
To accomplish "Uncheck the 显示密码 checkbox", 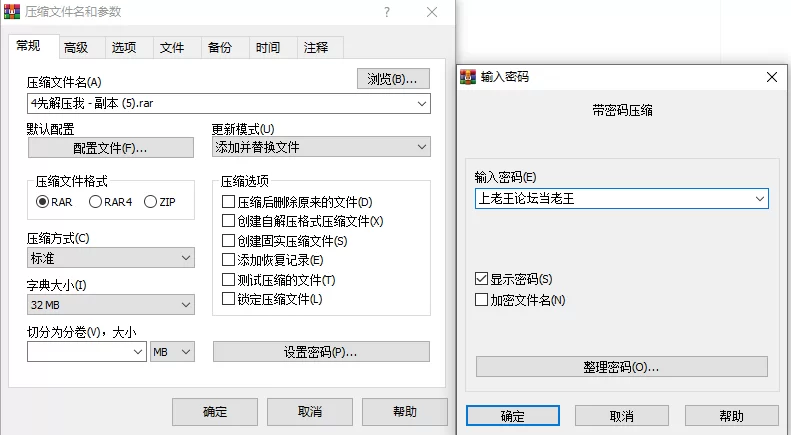I will click(x=481, y=279).
